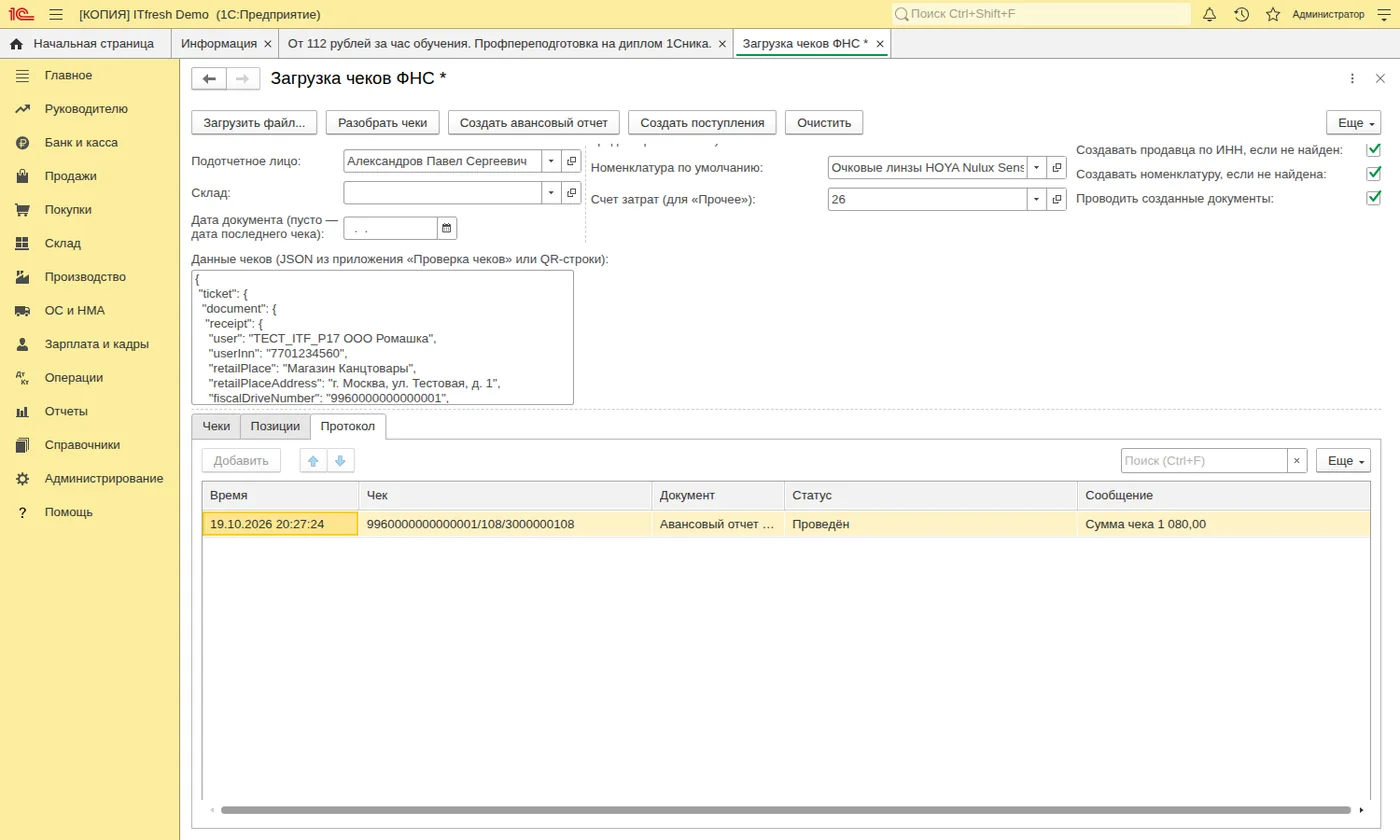Open the three-dot form options menu
This screenshot has height=840, width=1400.
(x=1352, y=79)
